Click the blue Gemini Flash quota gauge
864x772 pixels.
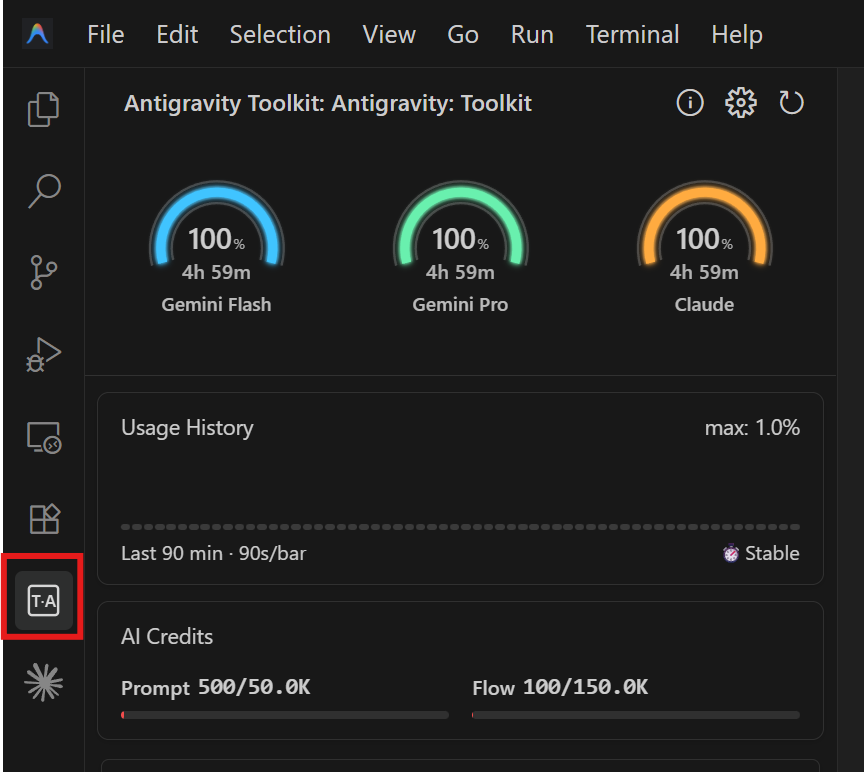click(217, 225)
